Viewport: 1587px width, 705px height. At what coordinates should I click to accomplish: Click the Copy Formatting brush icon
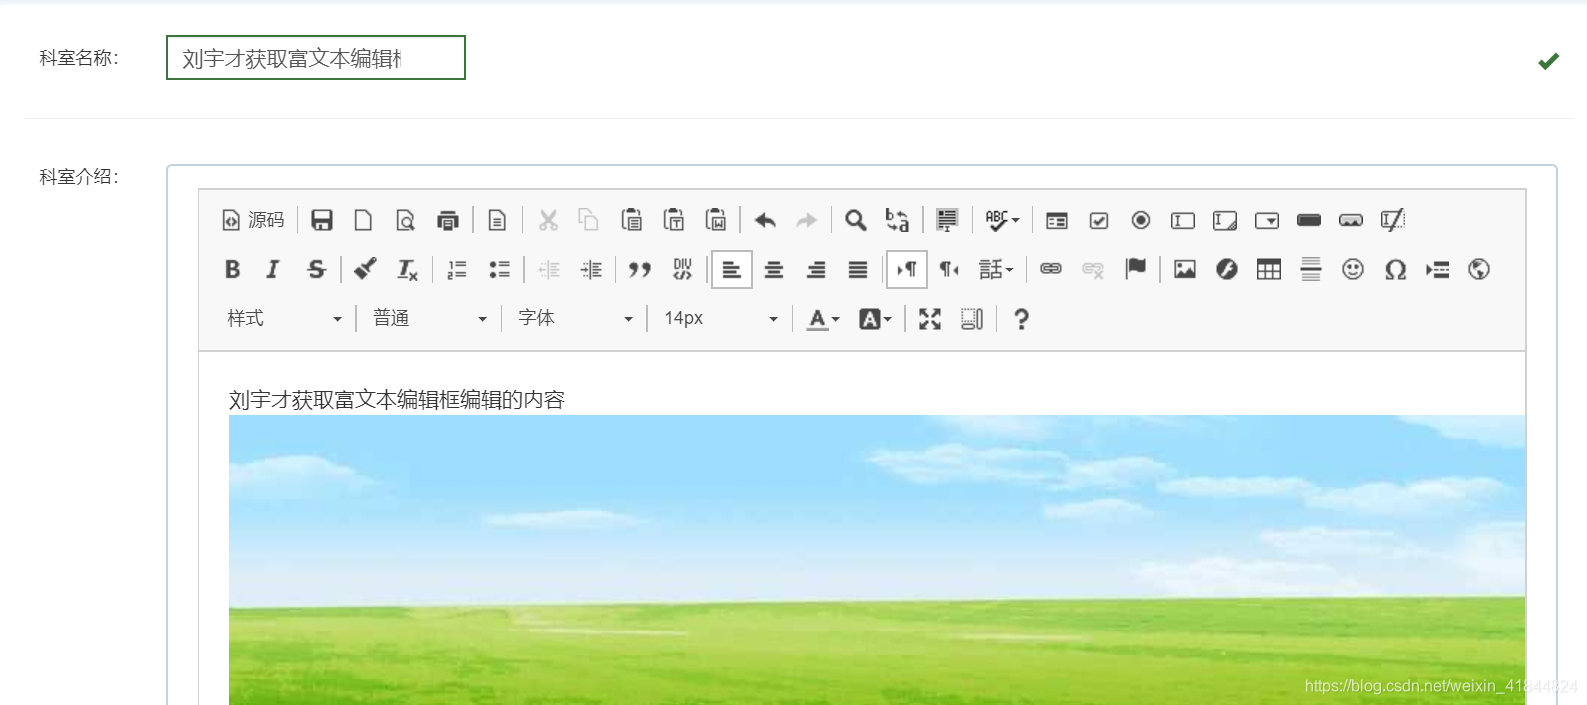(x=365, y=269)
